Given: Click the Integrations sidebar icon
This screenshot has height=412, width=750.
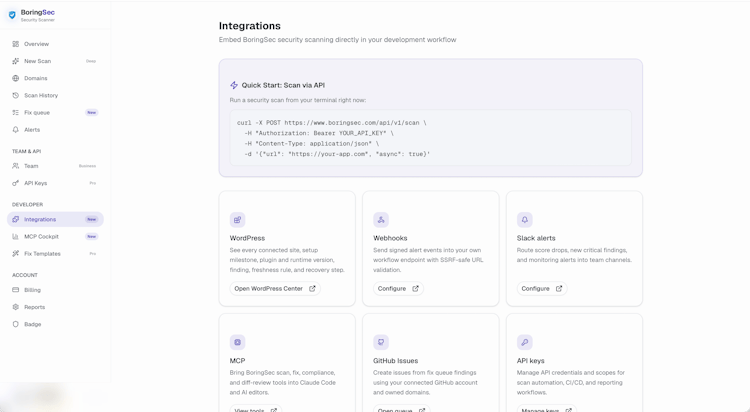Looking at the screenshot, I should pos(15,220).
